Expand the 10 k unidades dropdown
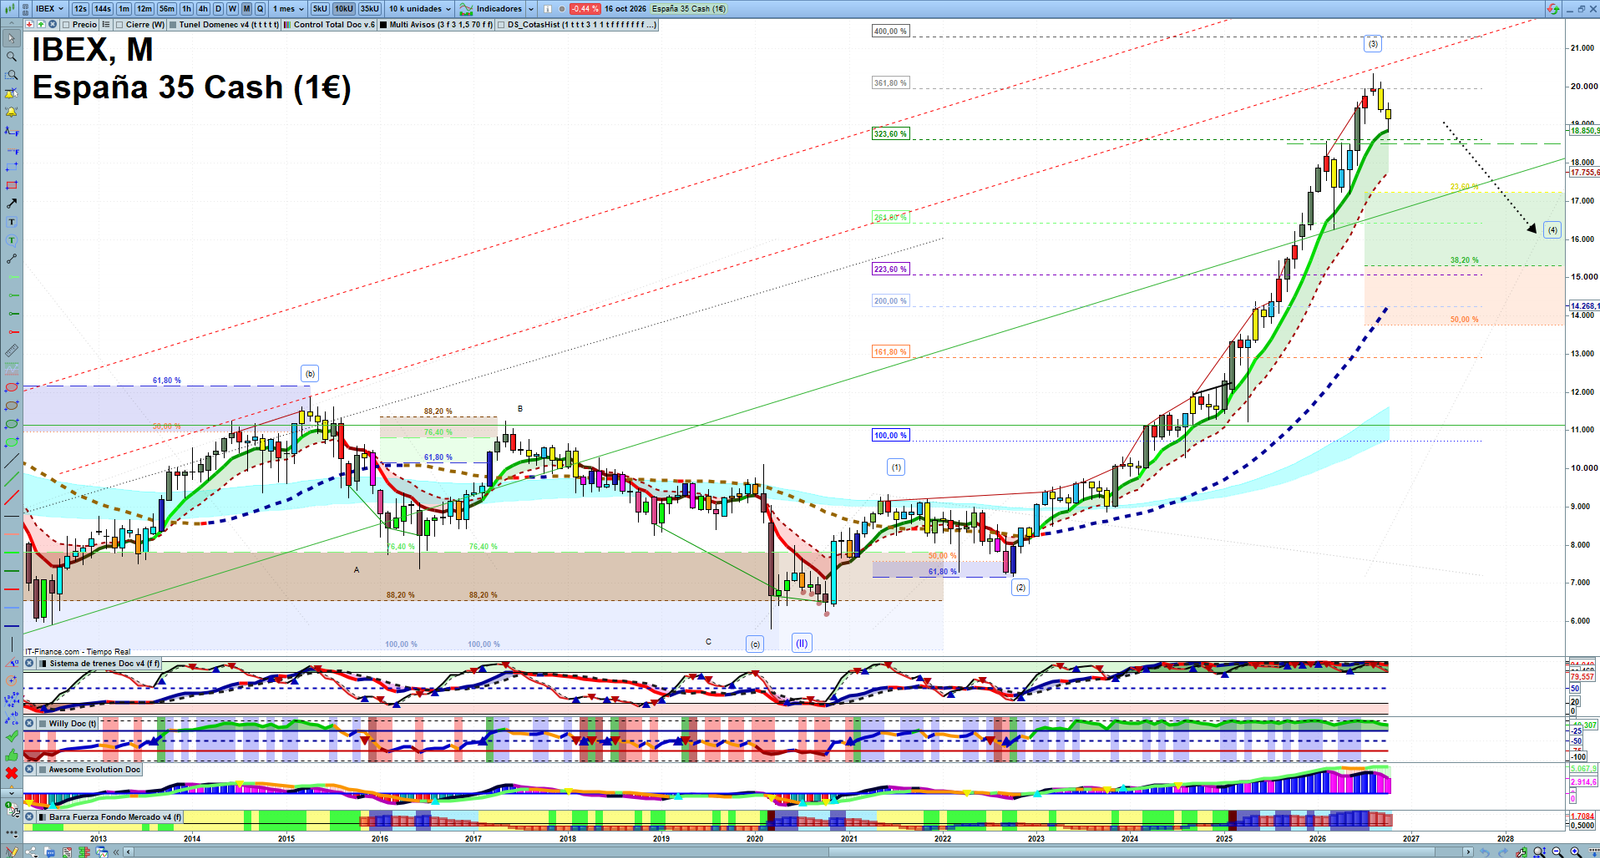Viewport: 1600px width, 858px height. pyautogui.click(x=419, y=9)
